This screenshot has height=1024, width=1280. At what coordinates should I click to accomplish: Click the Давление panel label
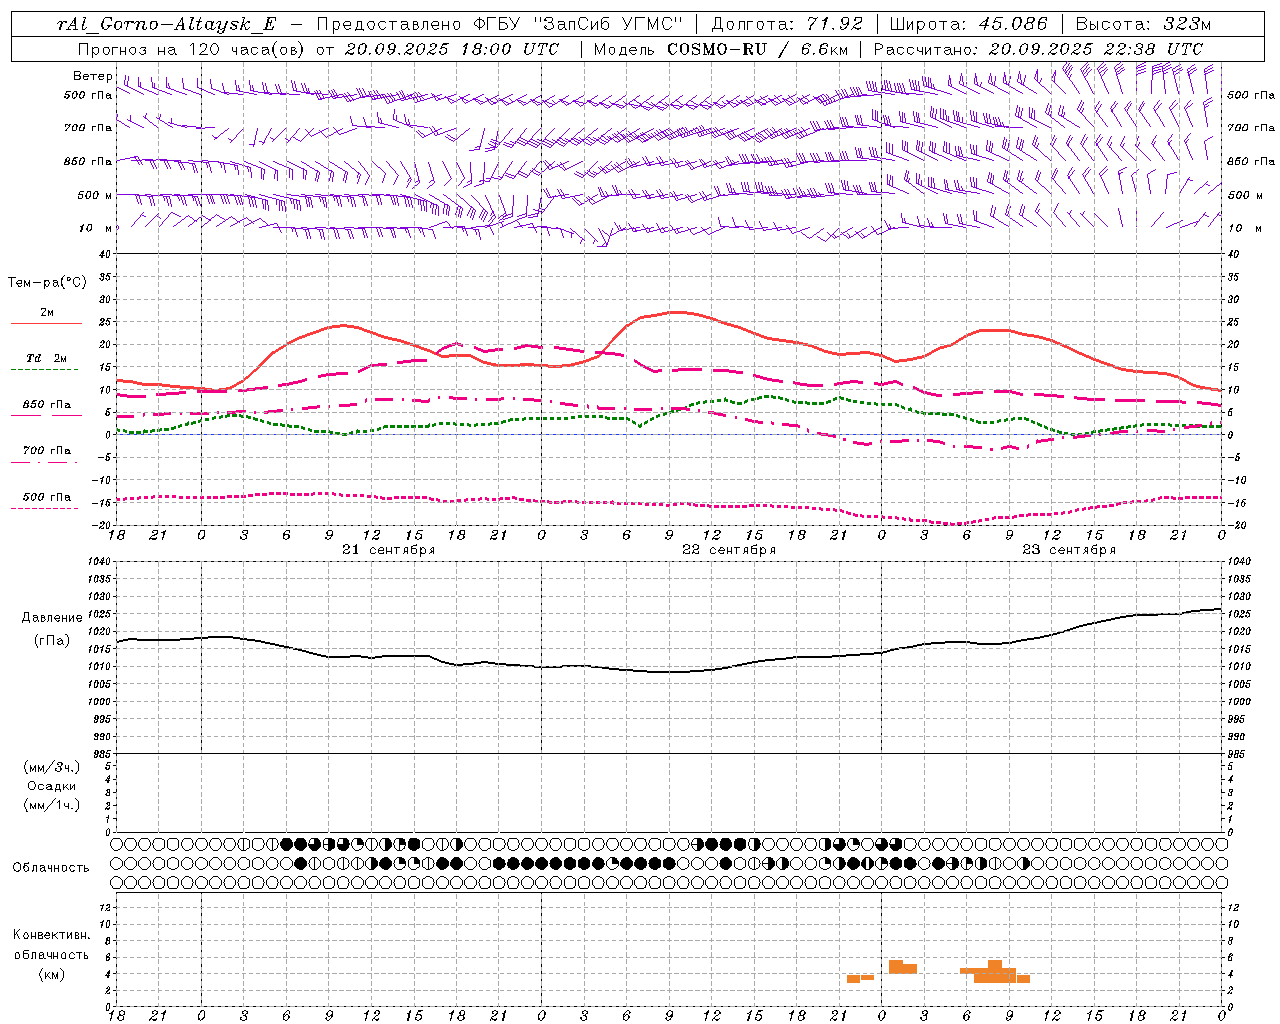[52, 618]
